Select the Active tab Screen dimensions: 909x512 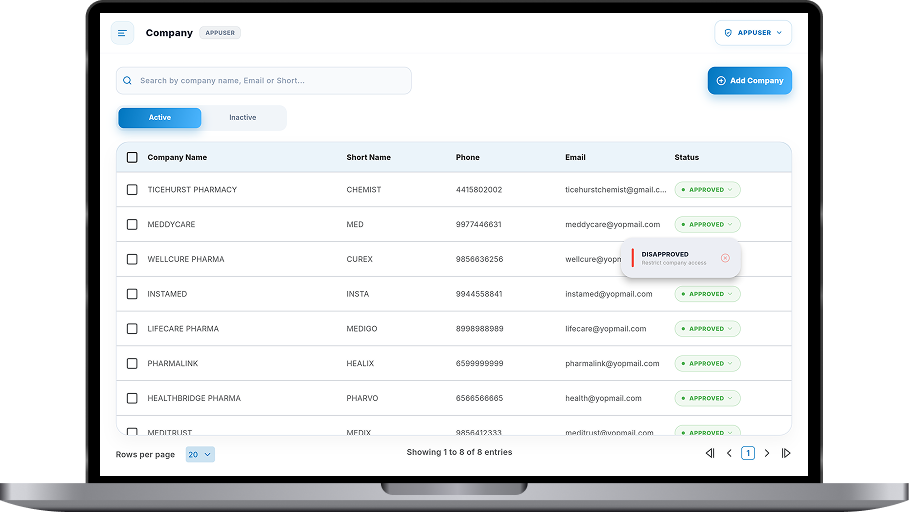point(160,118)
